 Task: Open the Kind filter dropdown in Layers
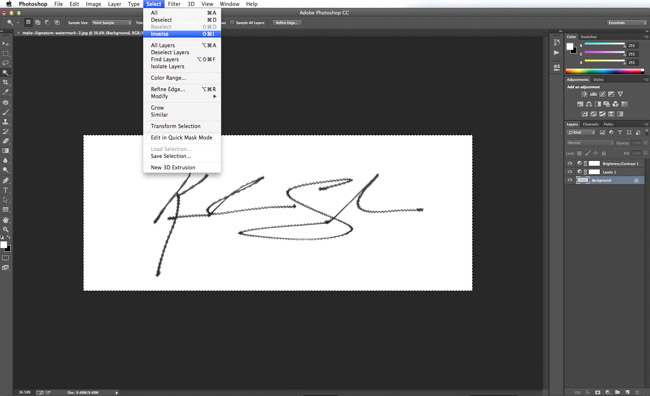click(581, 132)
